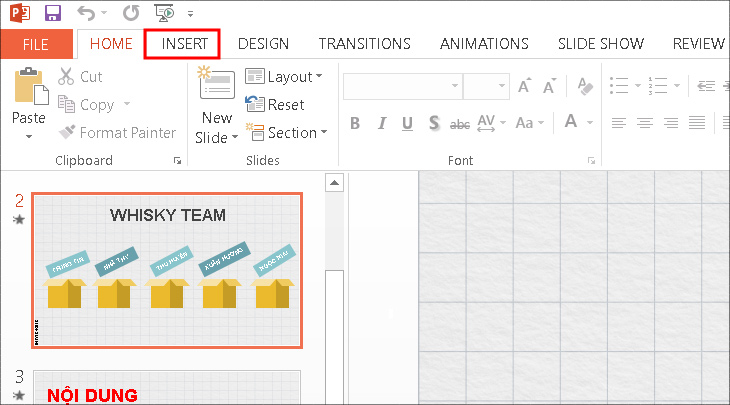Screen dimensions: 730x405
Task: Decrease font size icon
Action: pos(549,86)
